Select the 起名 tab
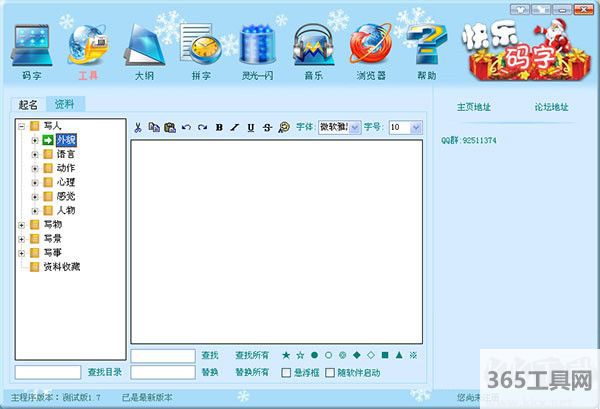 coord(28,104)
